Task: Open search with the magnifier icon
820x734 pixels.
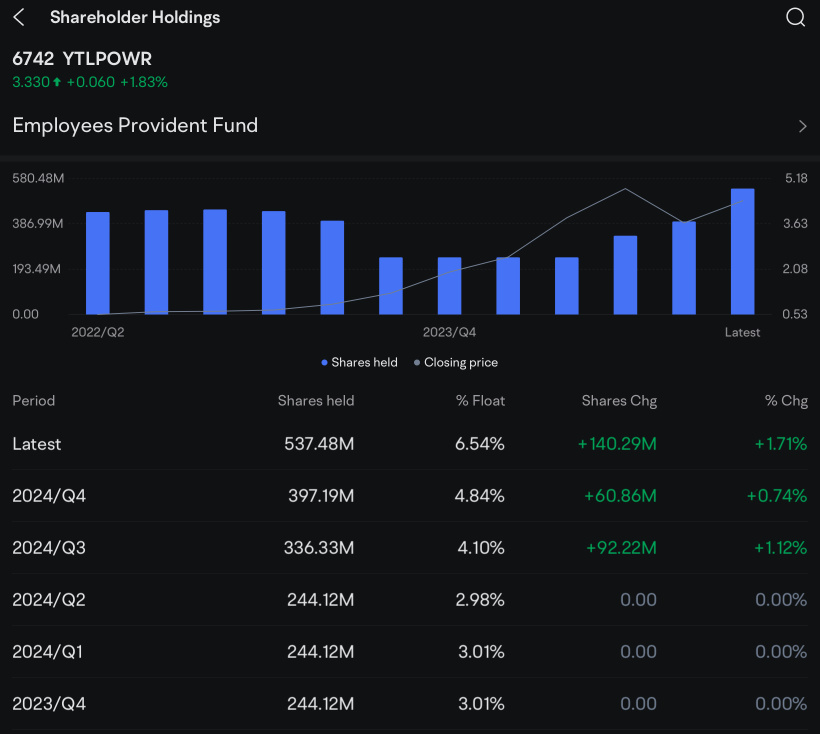Action: [795, 17]
